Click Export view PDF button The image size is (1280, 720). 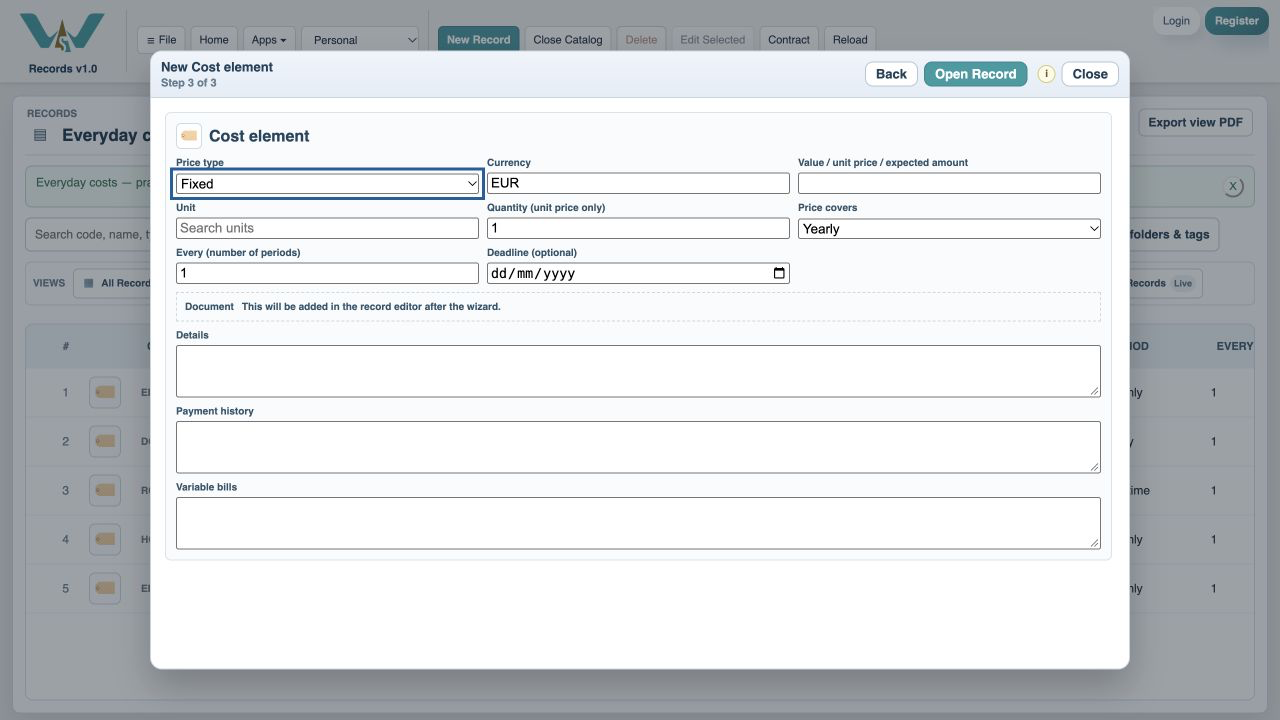[x=1195, y=122]
